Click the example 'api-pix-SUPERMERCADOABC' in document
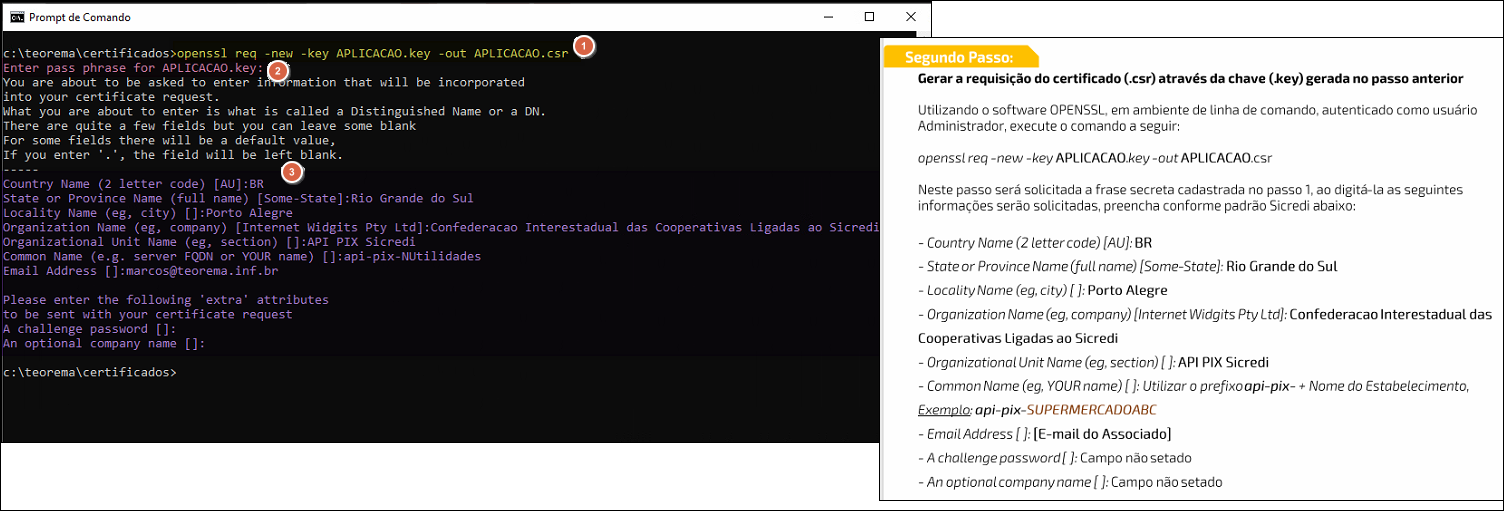The image size is (1504, 511). (x=1065, y=411)
